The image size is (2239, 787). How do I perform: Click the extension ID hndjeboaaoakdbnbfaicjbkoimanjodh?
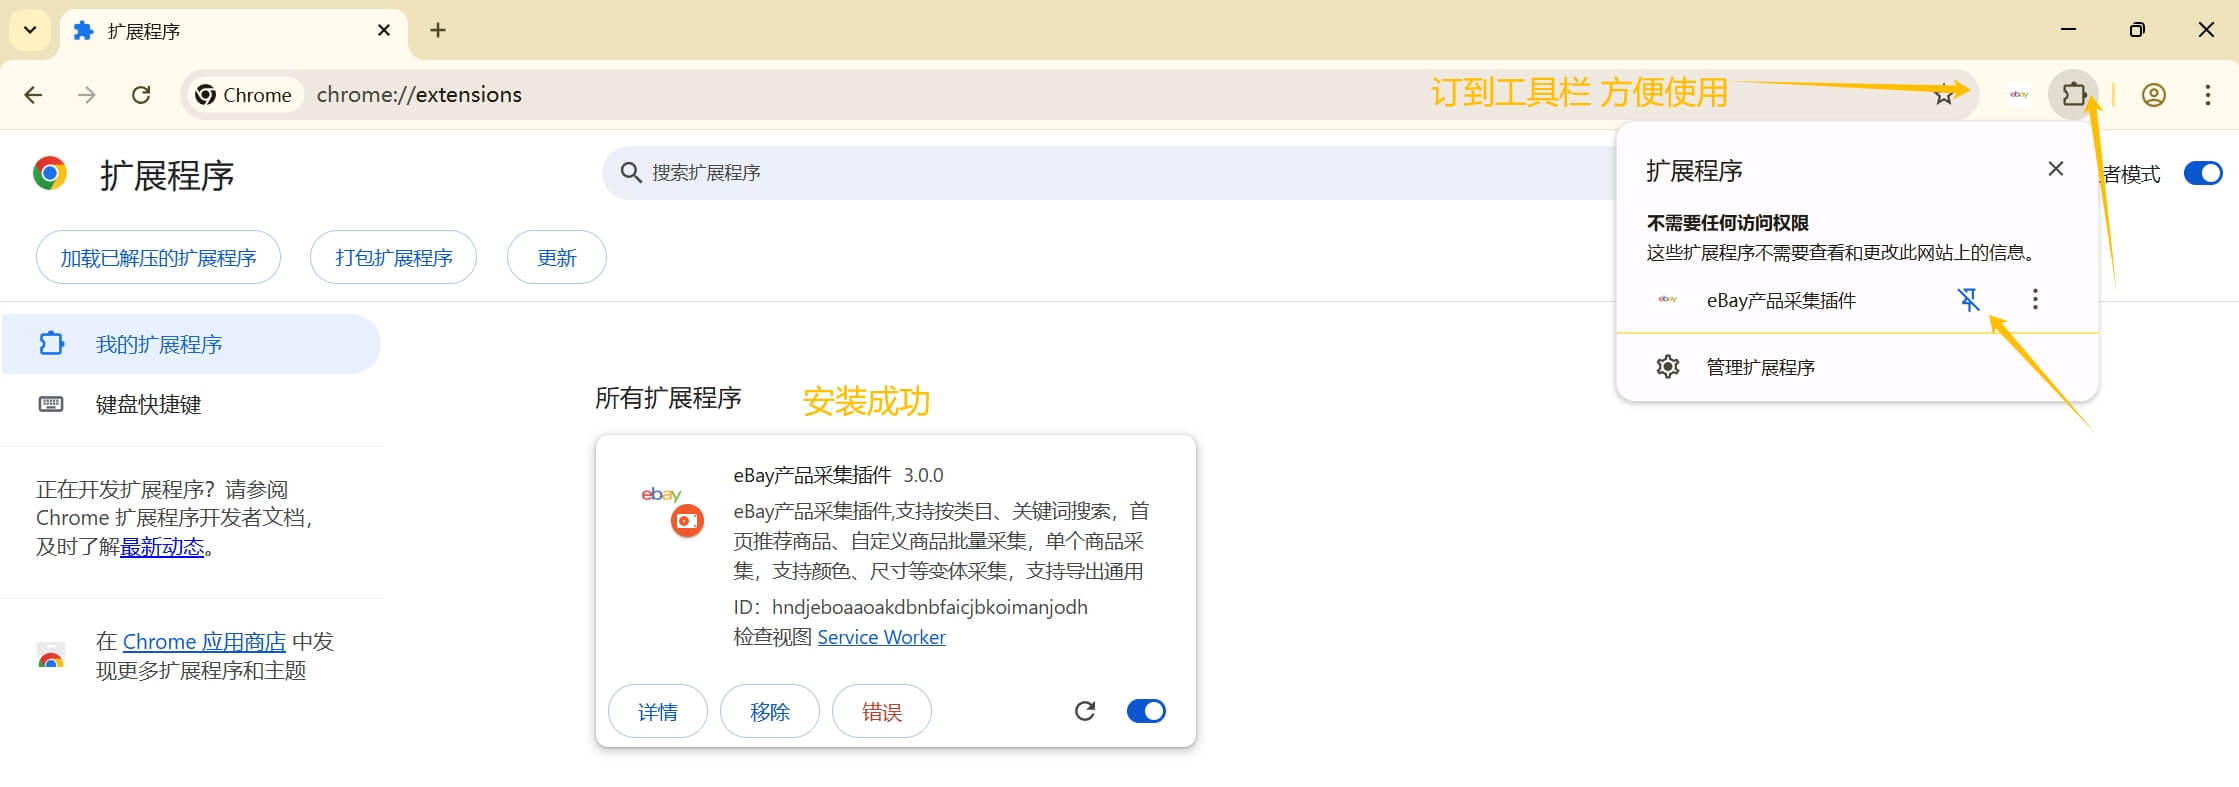(x=930, y=607)
